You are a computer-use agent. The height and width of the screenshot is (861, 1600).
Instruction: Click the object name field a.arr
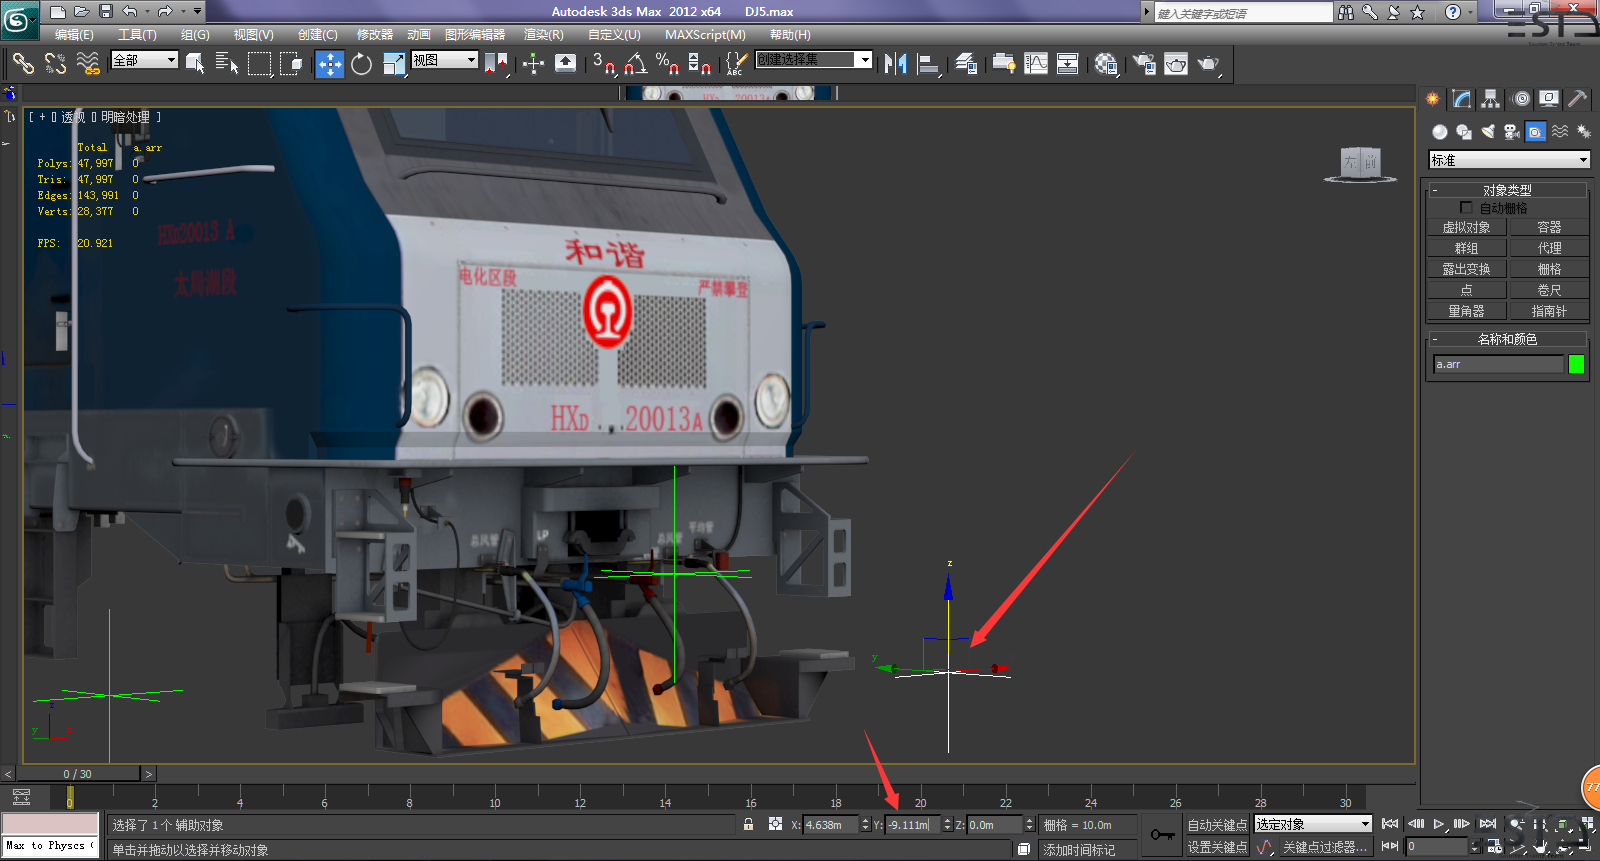click(1498, 364)
